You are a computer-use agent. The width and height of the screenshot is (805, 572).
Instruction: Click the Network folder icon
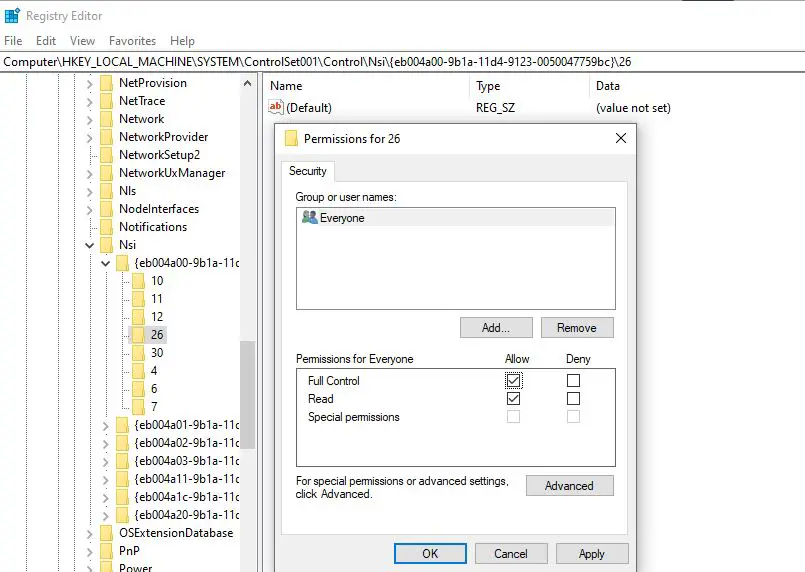(x=106, y=119)
